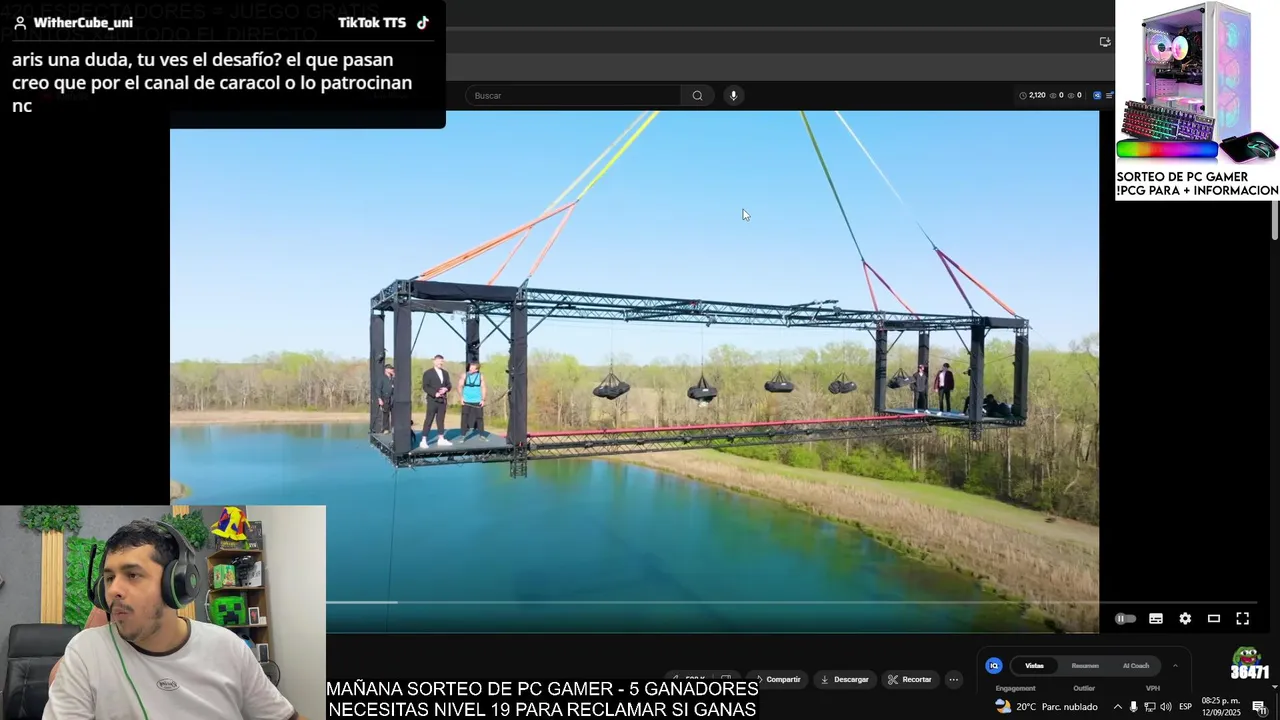Click the ESP language indicator
This screenshot has height=720, width=1280.
pos(1185,707)
